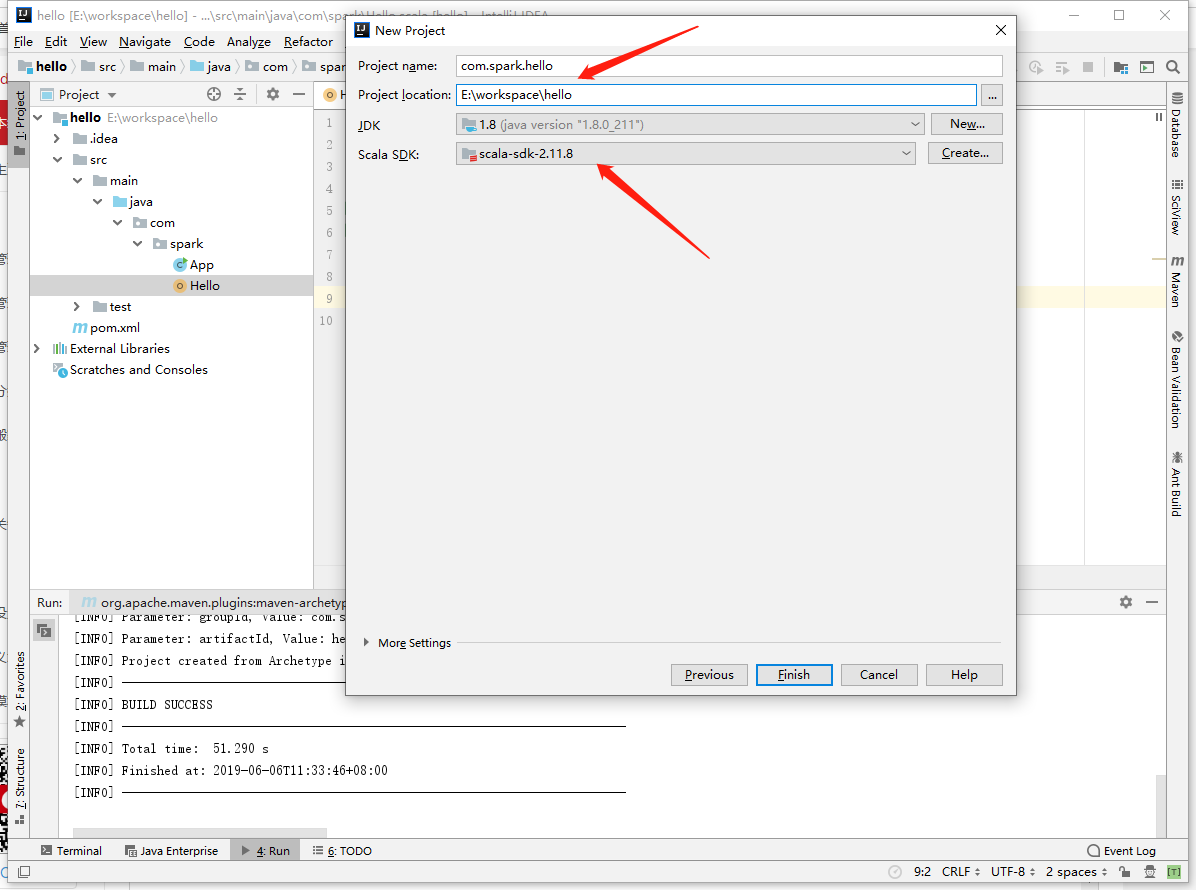Image resolution: width=1196 pixels, height=890 pixels.
Task: Open the Structure side tab
Action: tap(20, 786)
